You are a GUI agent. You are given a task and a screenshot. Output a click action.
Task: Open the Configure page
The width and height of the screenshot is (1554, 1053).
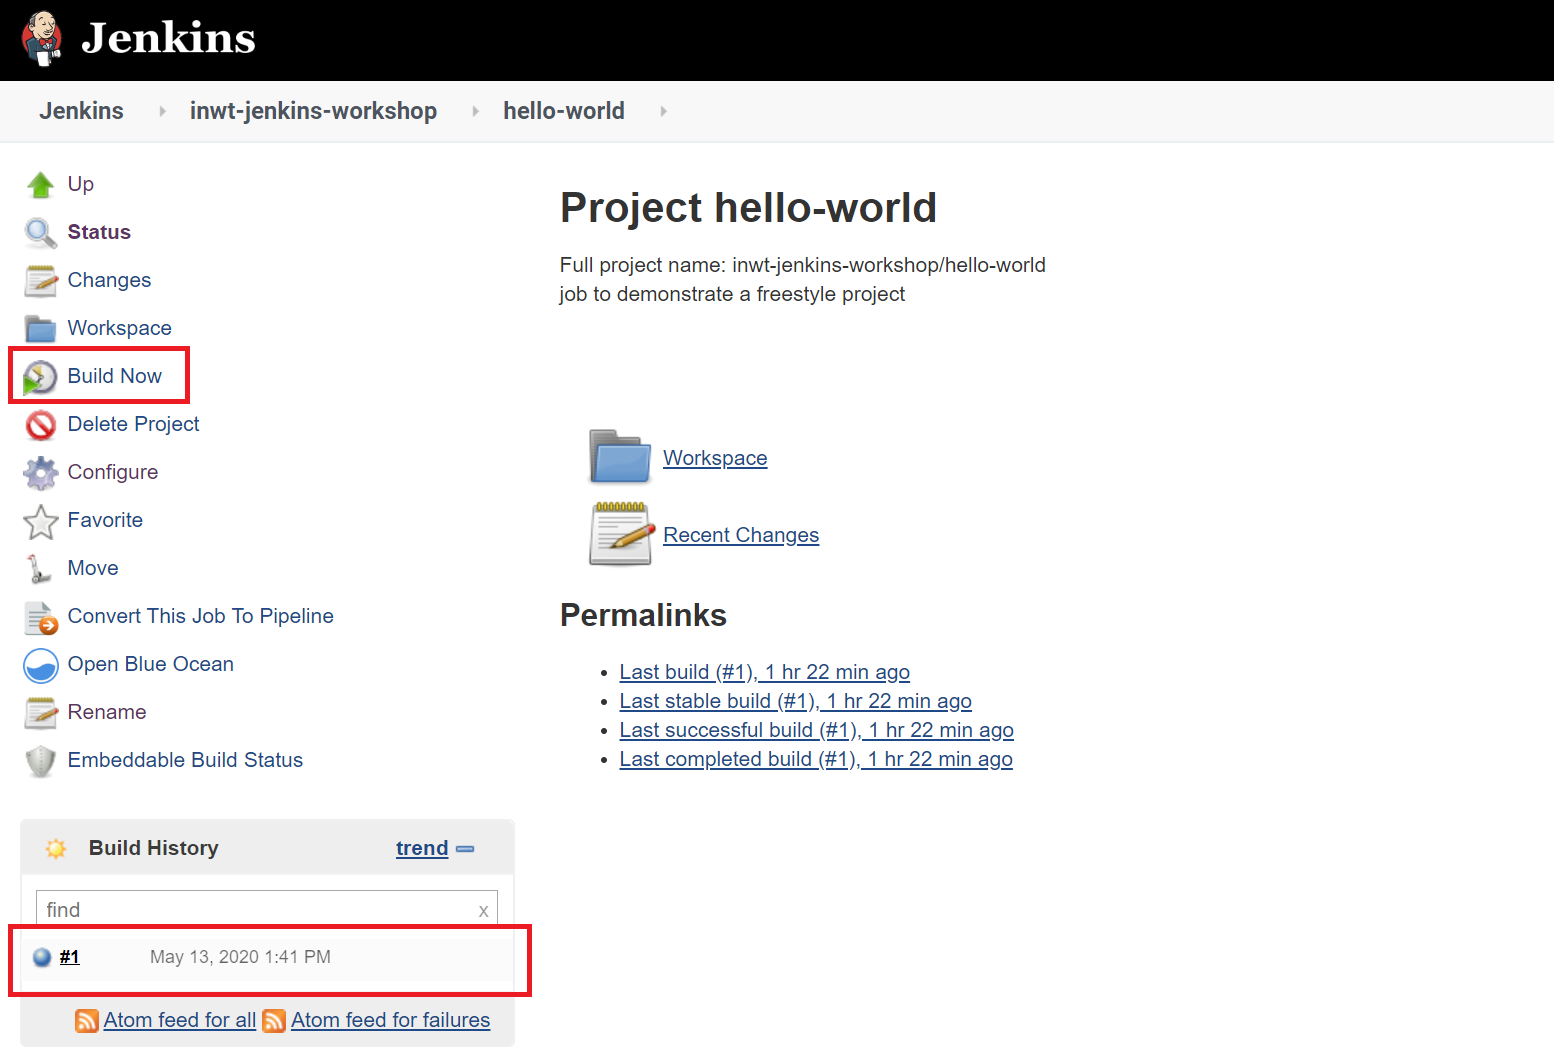click(113, 472)
